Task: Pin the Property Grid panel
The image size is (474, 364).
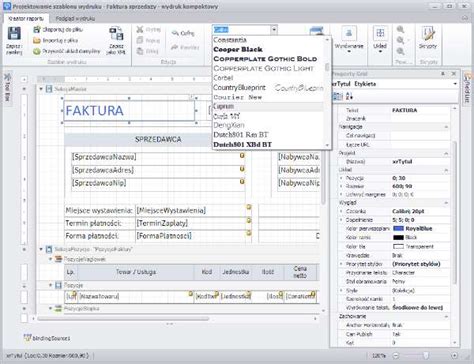Action: click(x=443, y=74)
